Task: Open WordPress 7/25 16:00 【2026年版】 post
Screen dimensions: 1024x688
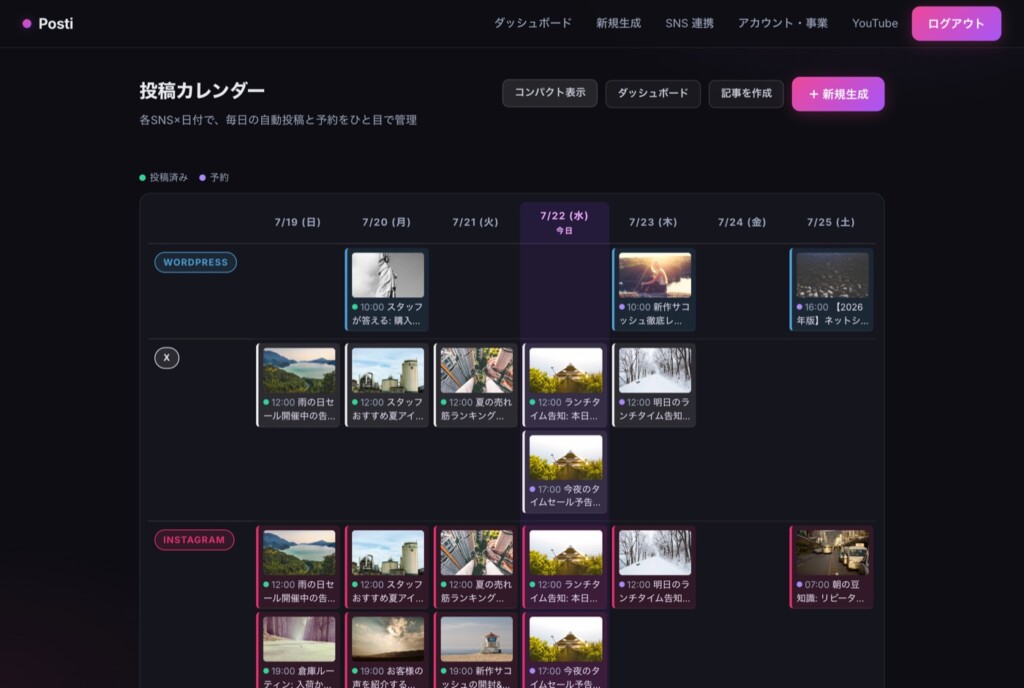Action: pyautogui.click(x=831, y=289)
